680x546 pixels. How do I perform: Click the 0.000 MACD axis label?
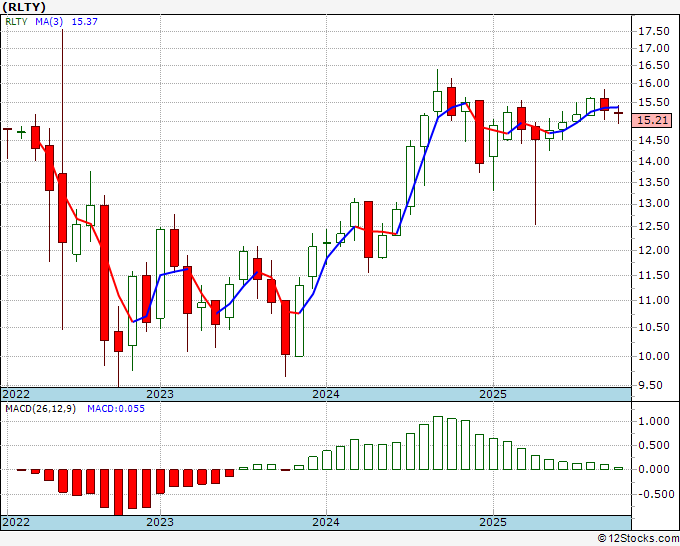click(654, 469)
